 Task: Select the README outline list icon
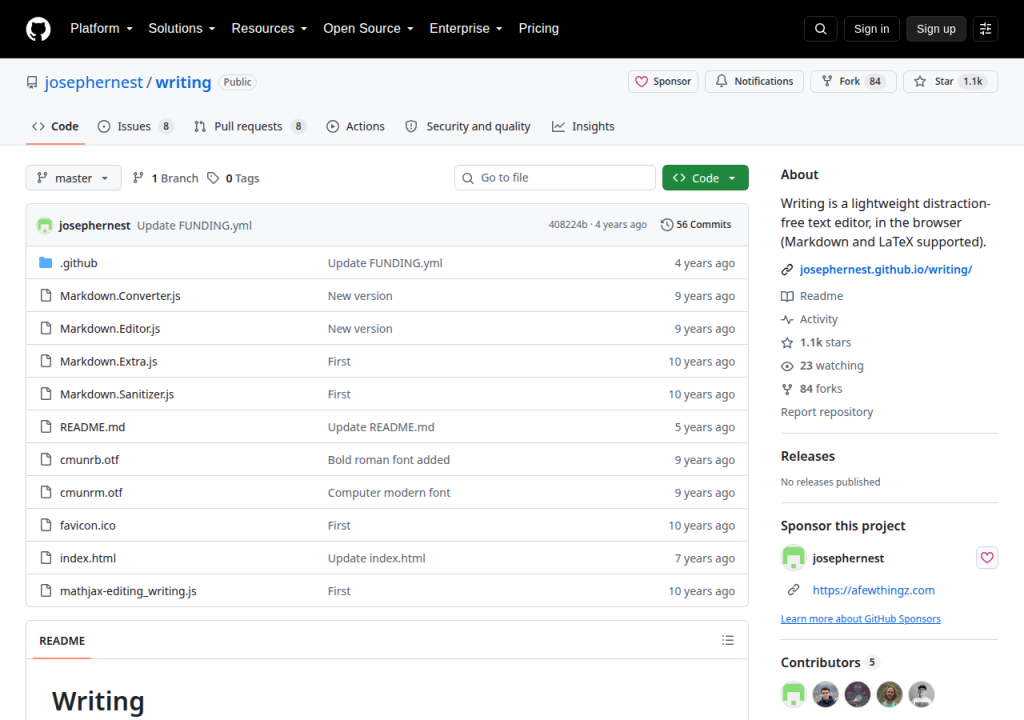point(728,640)
